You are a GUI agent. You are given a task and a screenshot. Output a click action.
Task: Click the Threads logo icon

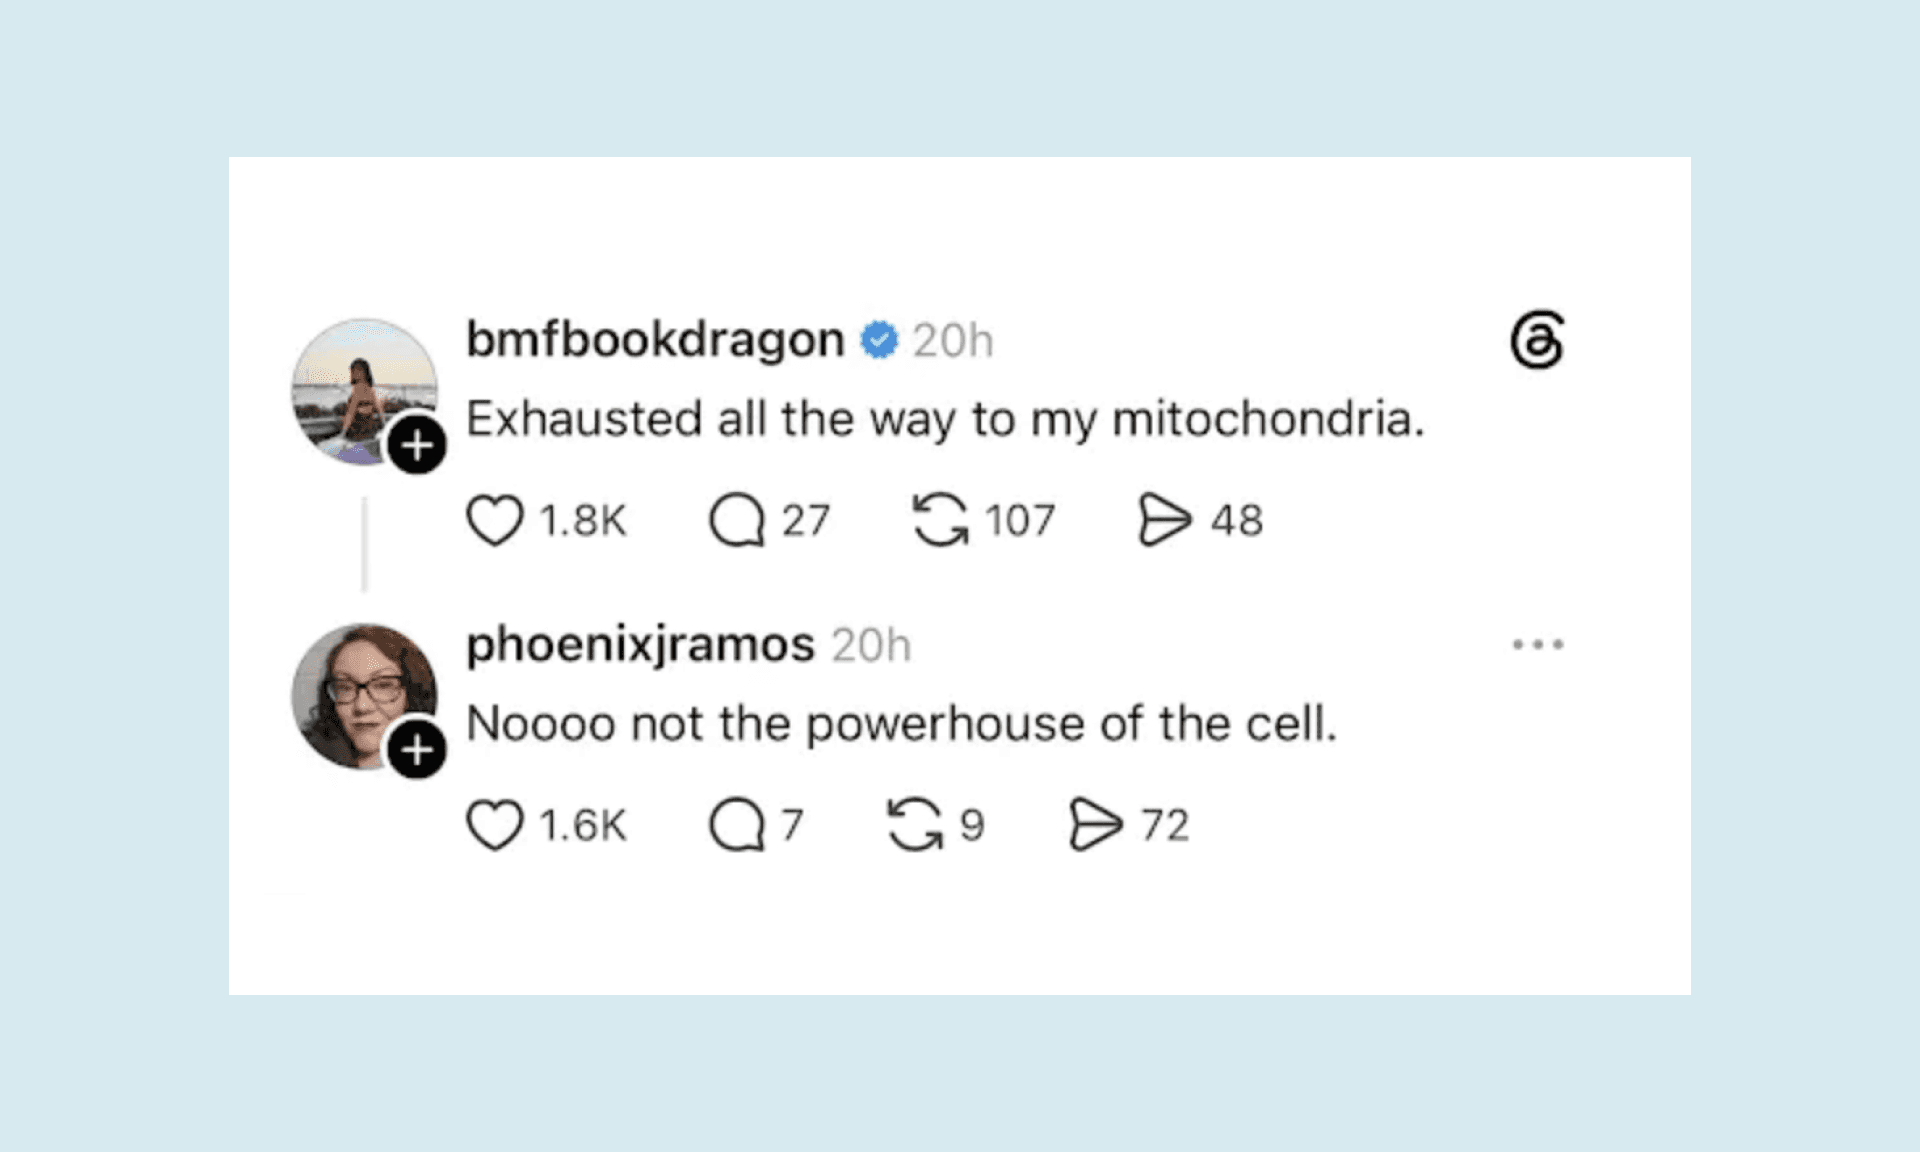(1537, 340)
